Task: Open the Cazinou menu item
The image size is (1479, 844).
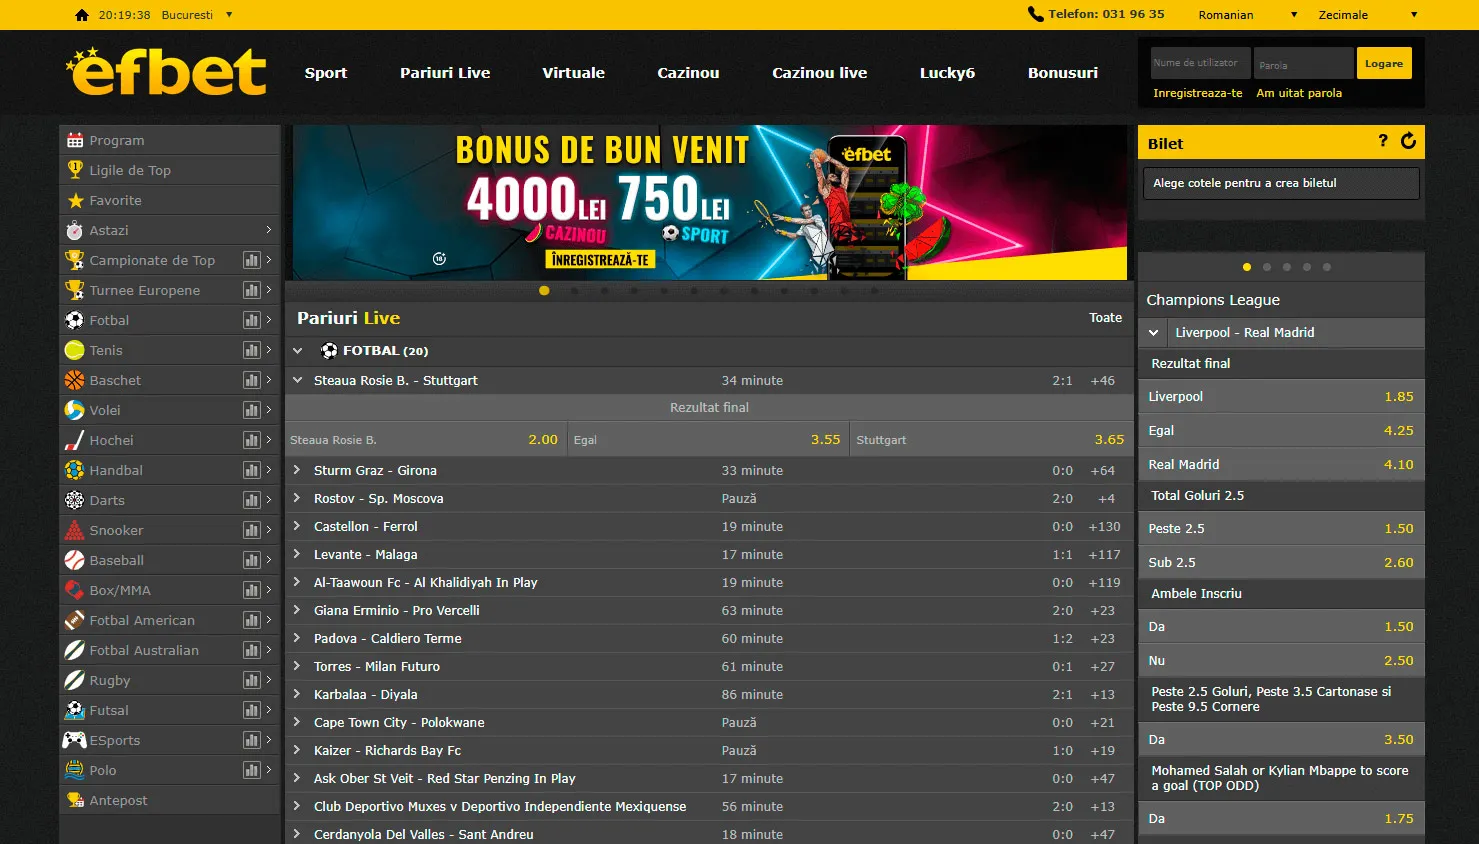Action: [x=688, y=73]
